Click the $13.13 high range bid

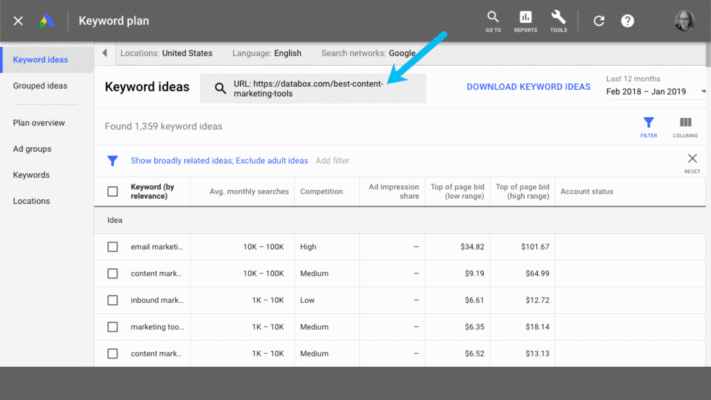tap(537, 354)
